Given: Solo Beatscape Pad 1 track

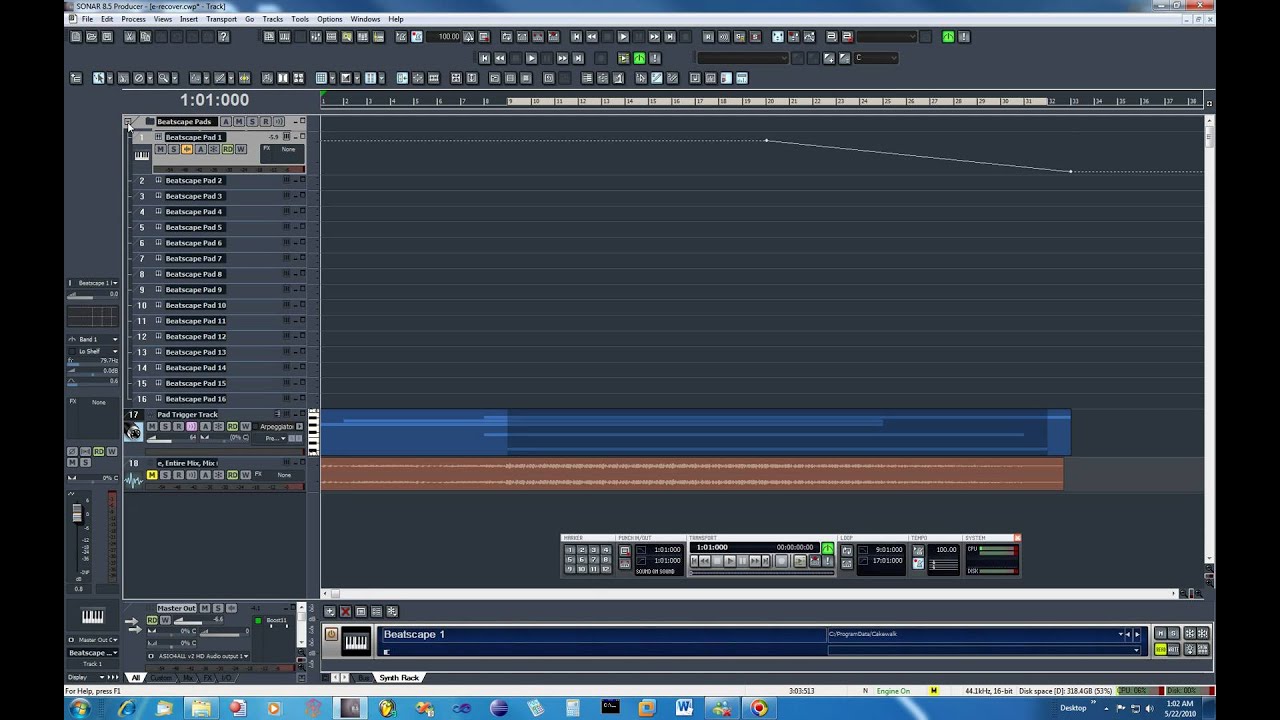Looking at the screenshot, I should [x=173, y=149].
